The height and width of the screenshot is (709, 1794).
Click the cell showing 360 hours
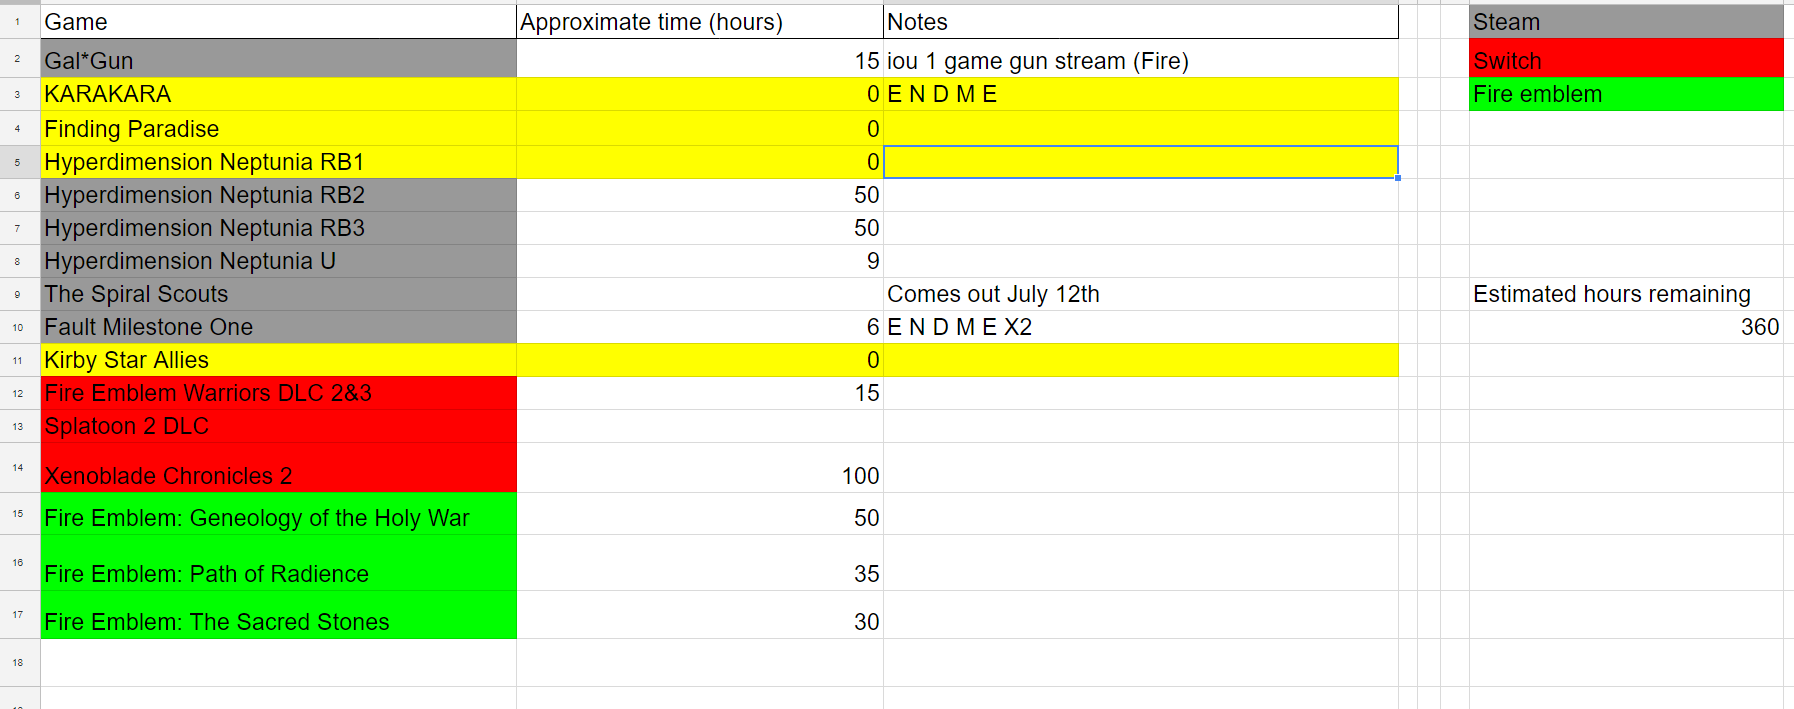click(x=1626, y=327)
